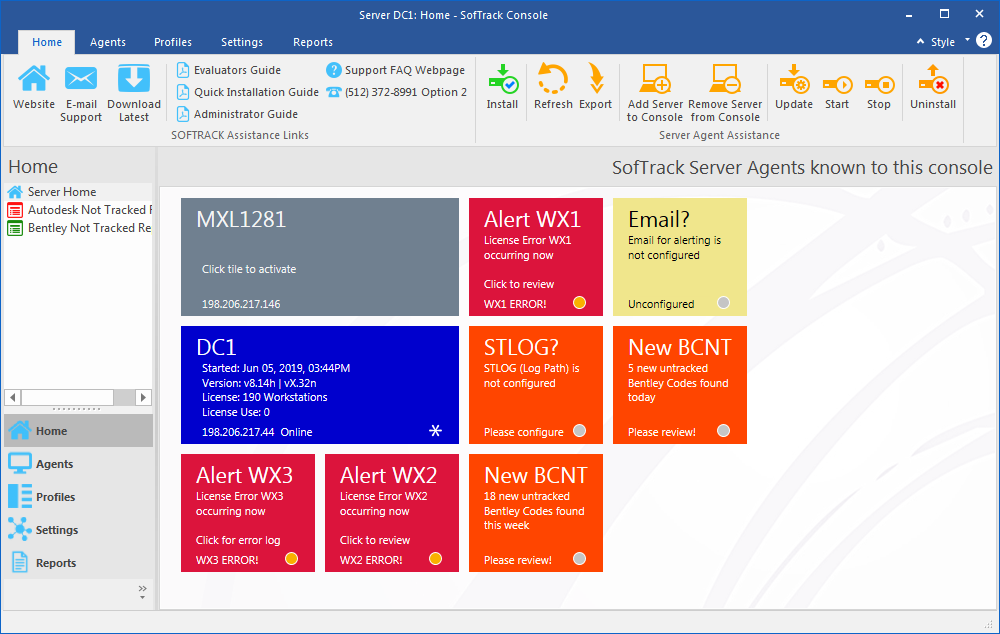Select Autodesk Not Tracked report
This screenshot has width=1000, height=634.
[x=78, y=210]
